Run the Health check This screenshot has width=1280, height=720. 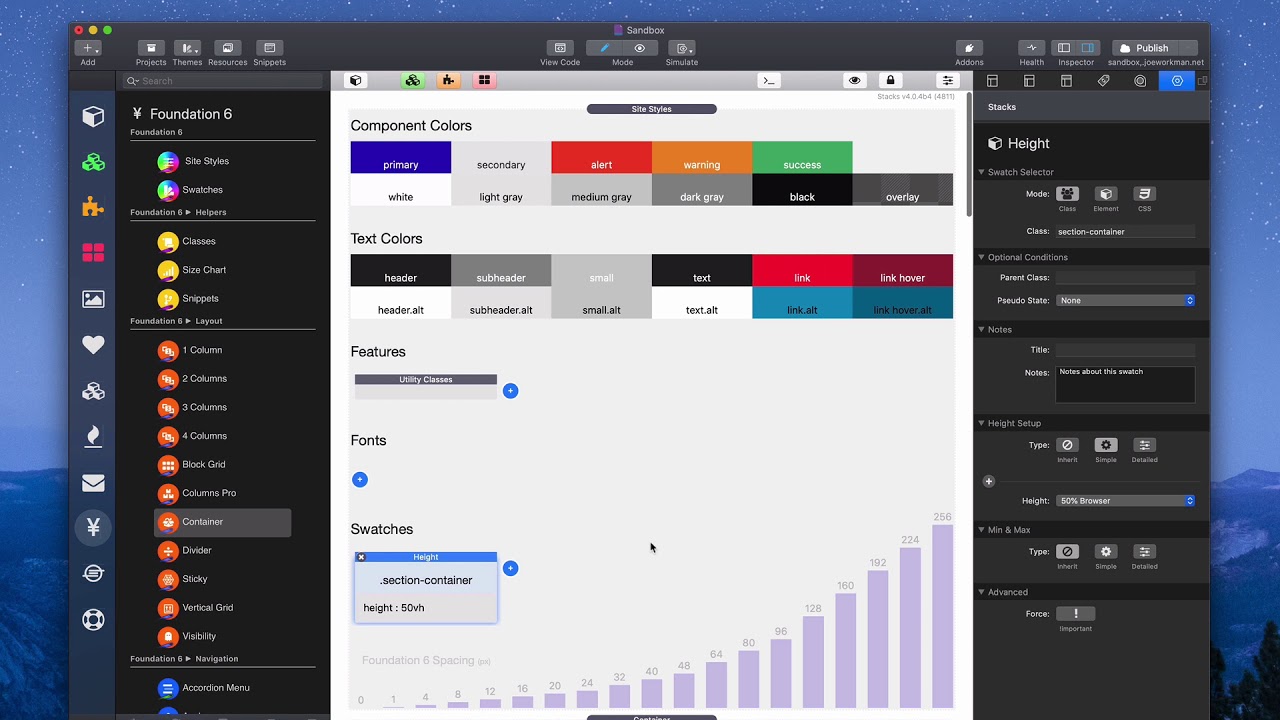[x=1032, y=48]
